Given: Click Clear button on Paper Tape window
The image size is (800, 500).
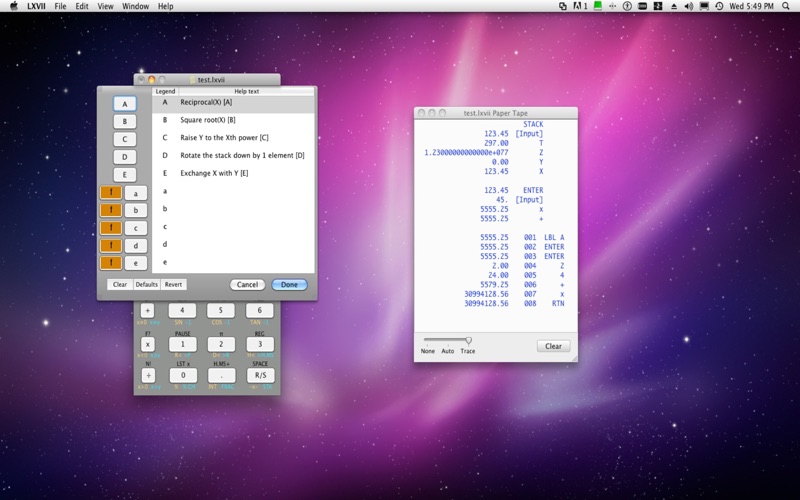Looking at the screenshot, I should pos(553,346).
